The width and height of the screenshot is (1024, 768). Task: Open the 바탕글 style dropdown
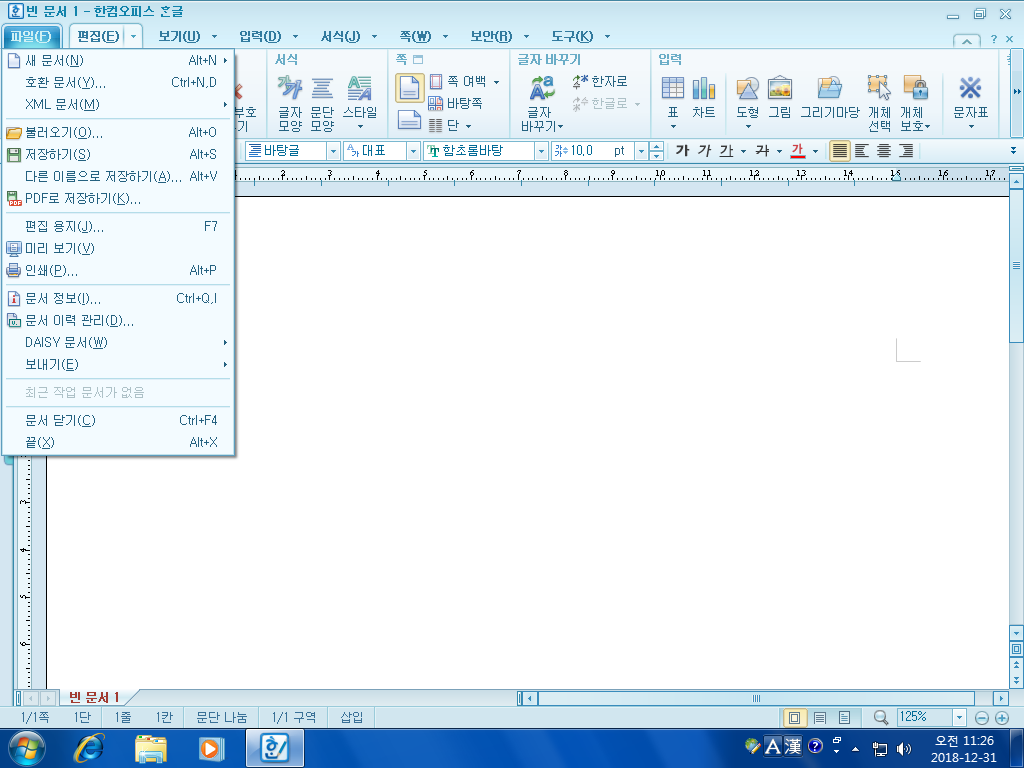coord(333,151)
